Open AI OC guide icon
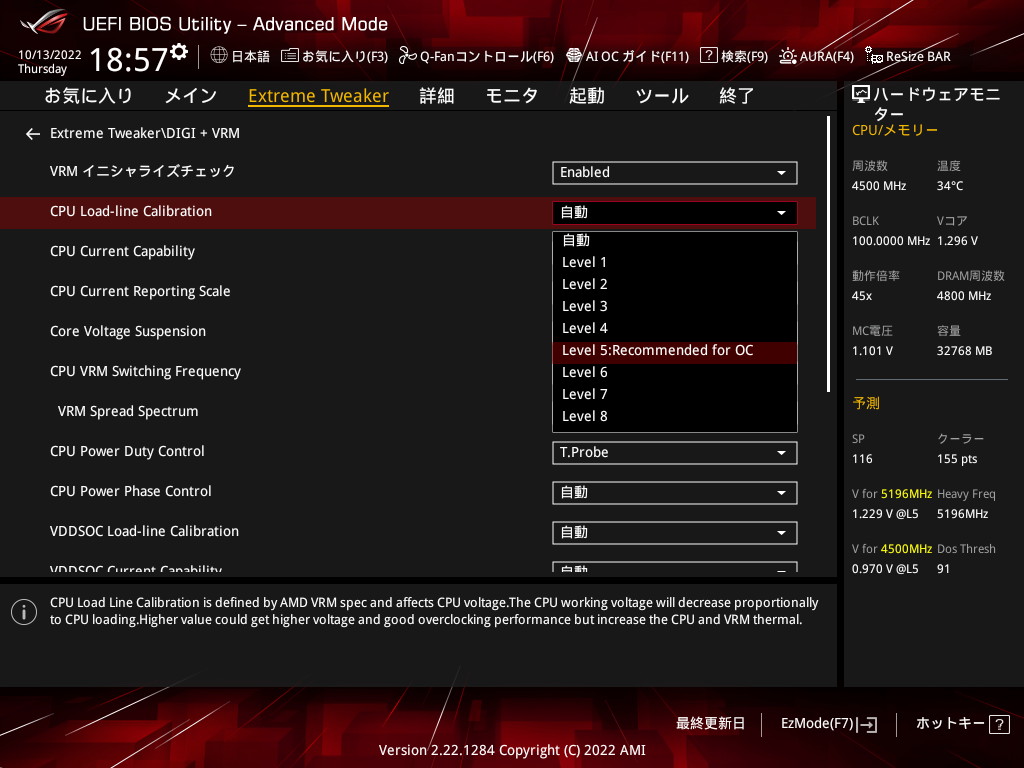Viewport: 1024px width, 768px height. pos(574,56)
